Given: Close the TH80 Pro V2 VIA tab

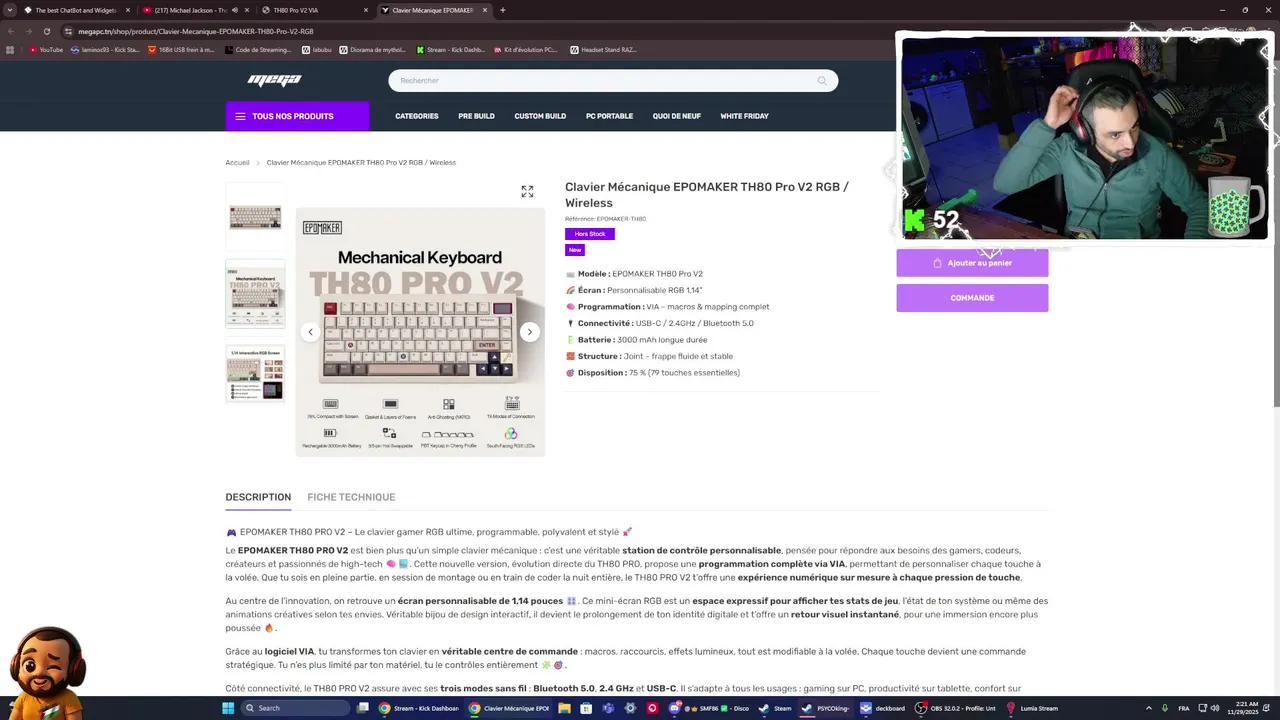Looking at the screenshot, I should pyautogui.click(x=365, y=10).
